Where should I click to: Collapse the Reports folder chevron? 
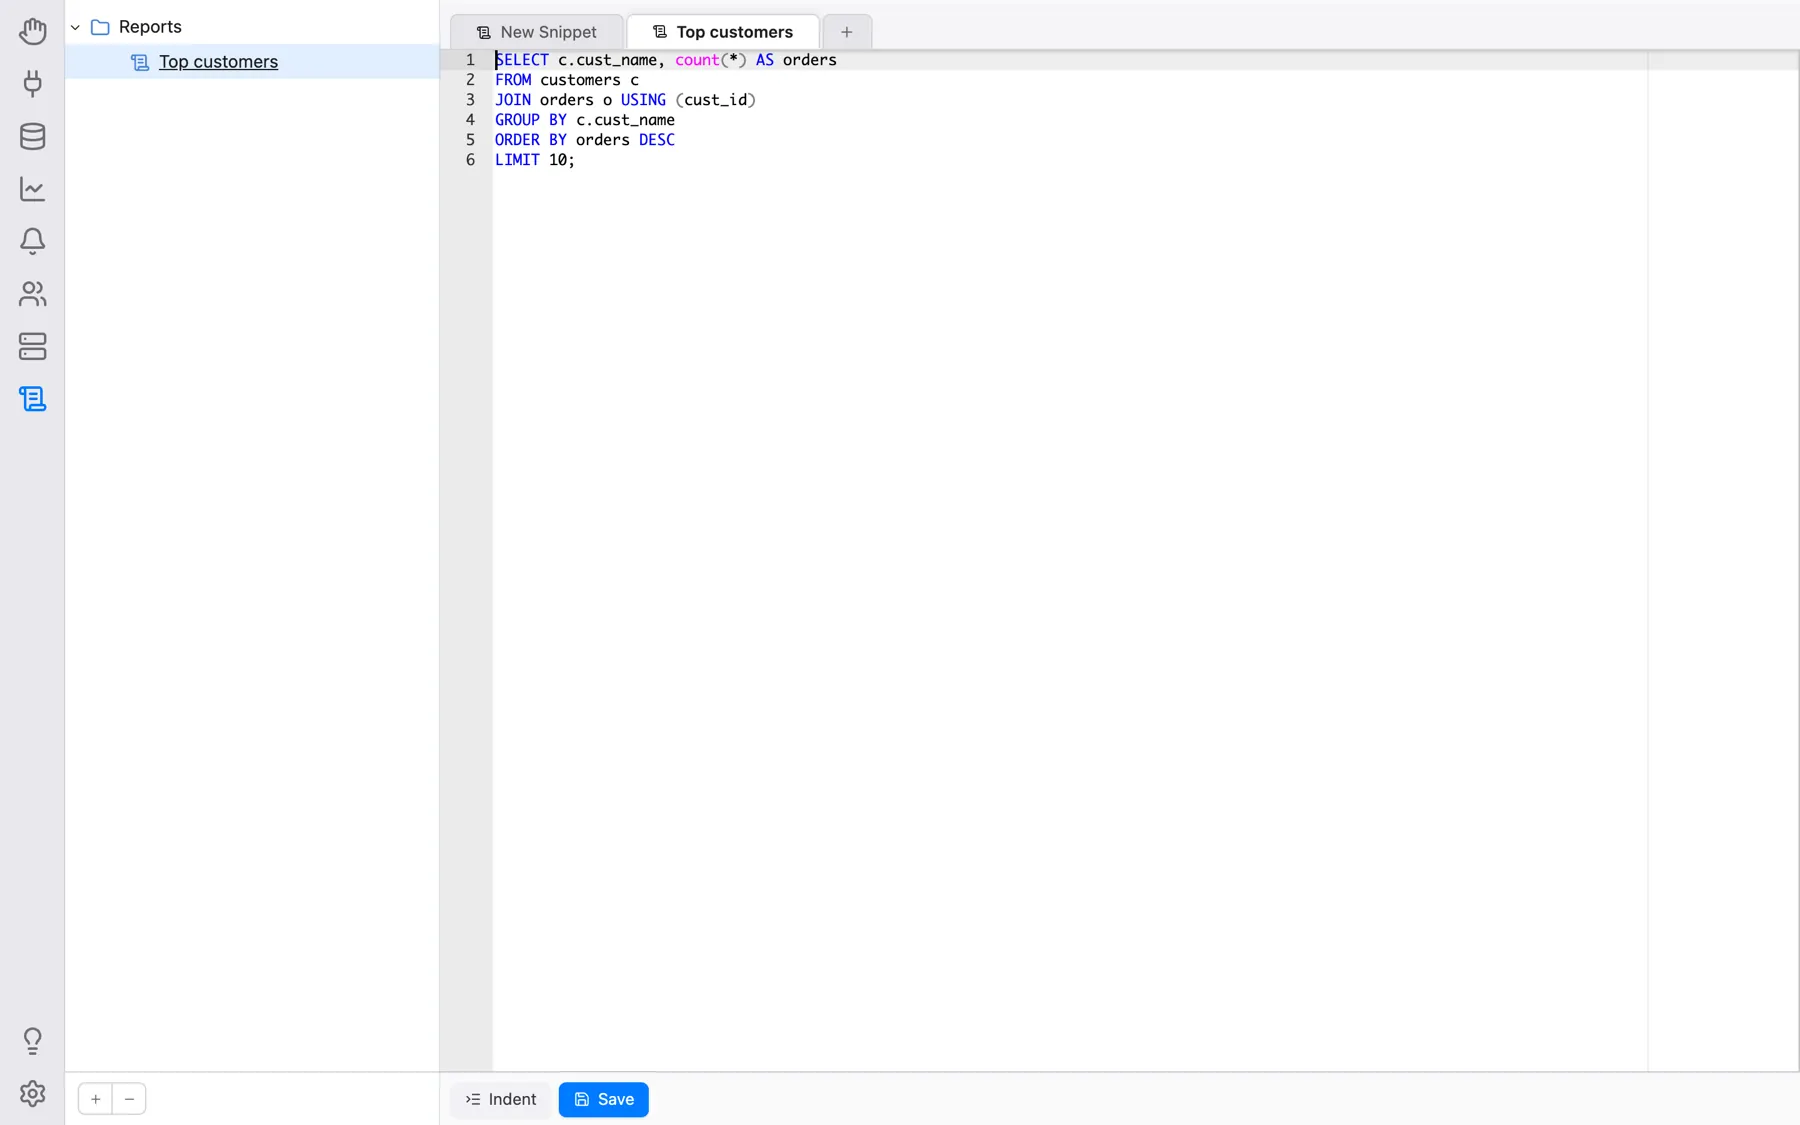coord(75,27)
